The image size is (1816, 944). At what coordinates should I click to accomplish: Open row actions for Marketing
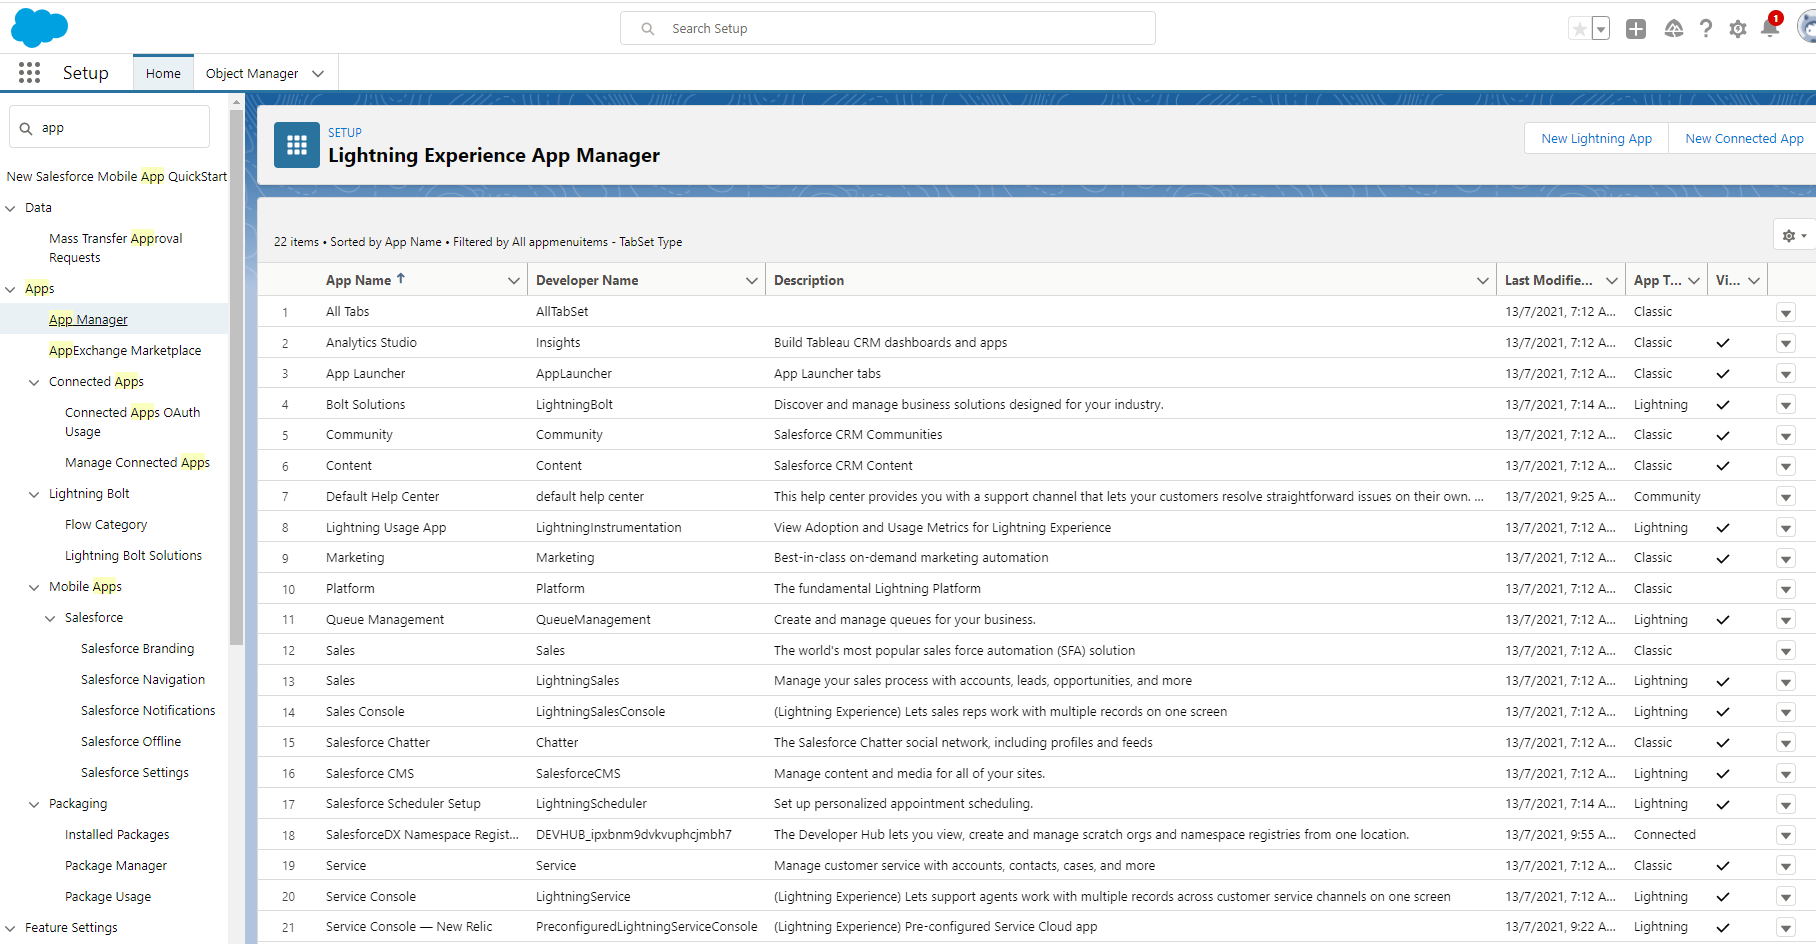[1786, 558]
